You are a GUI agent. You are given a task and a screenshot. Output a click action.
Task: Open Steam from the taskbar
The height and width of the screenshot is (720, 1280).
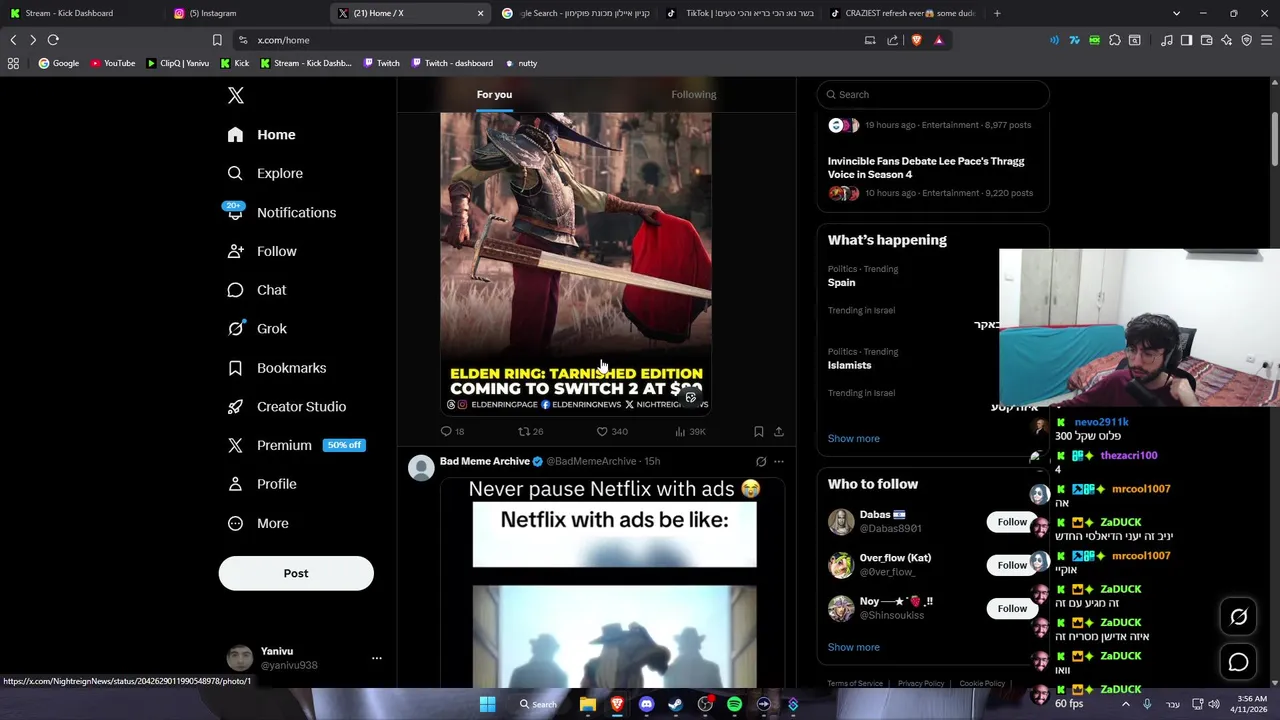(675, 704)
